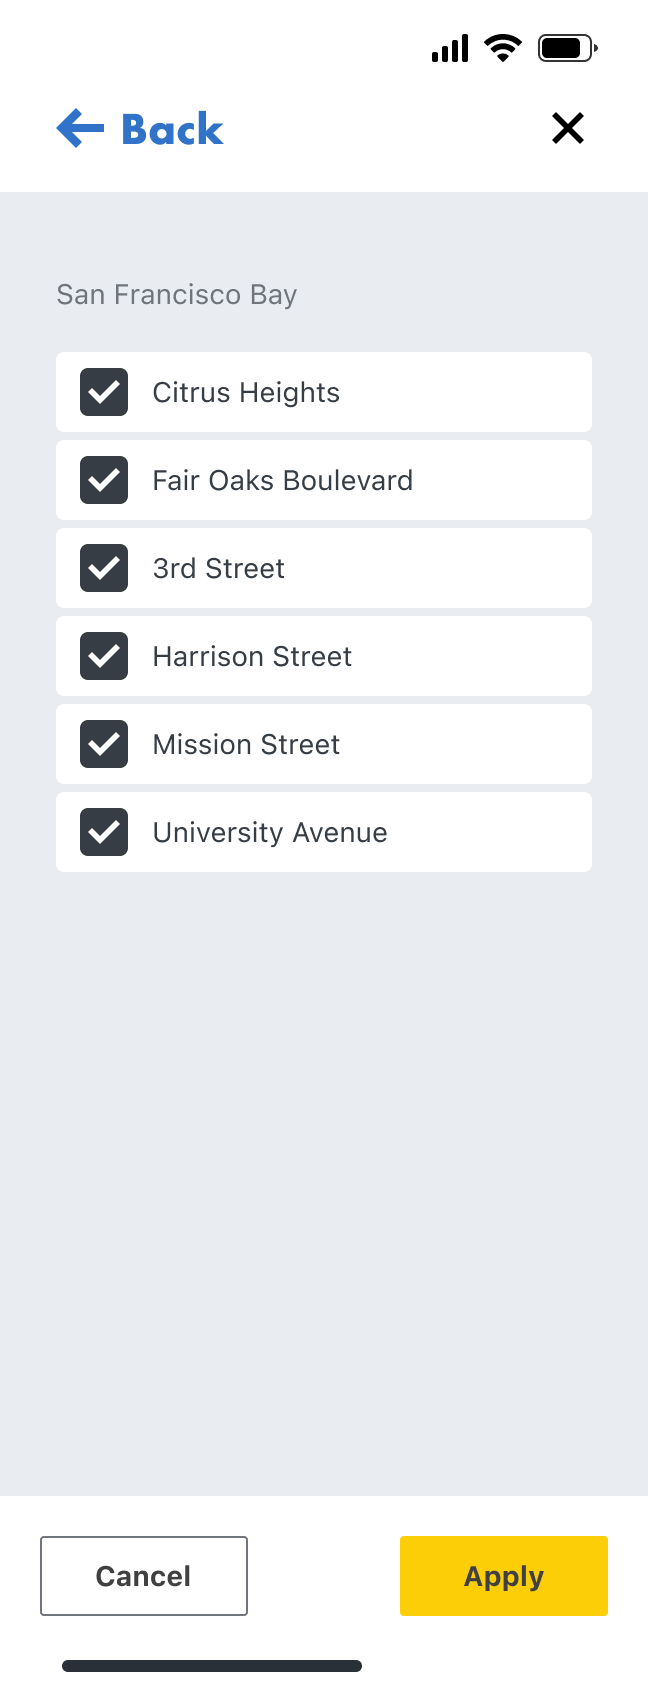Close the filter screen with X icon
Viewport: 648px width, 1688px height.
tap(567, 128)
